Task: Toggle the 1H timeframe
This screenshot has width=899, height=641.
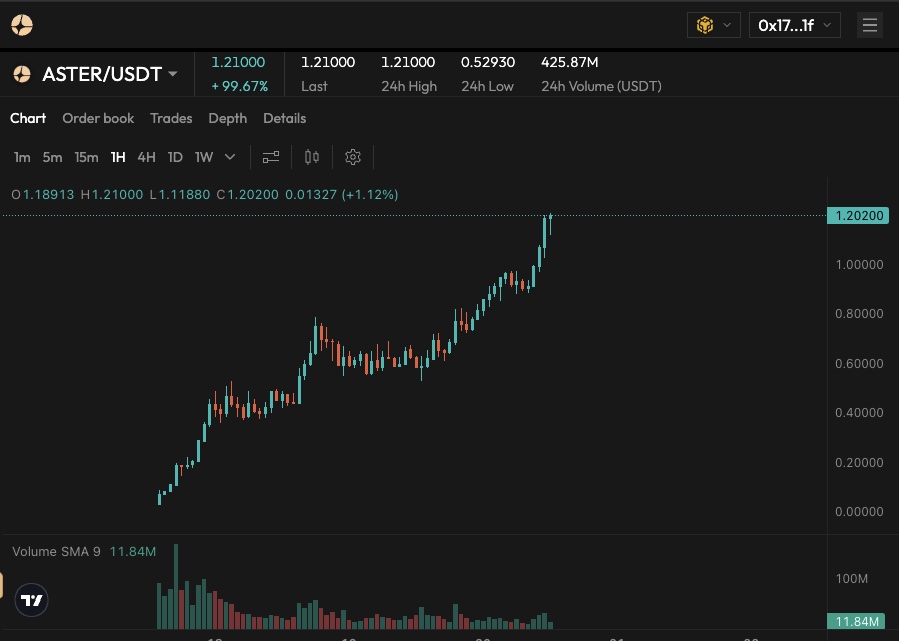Action: [118, 157]
